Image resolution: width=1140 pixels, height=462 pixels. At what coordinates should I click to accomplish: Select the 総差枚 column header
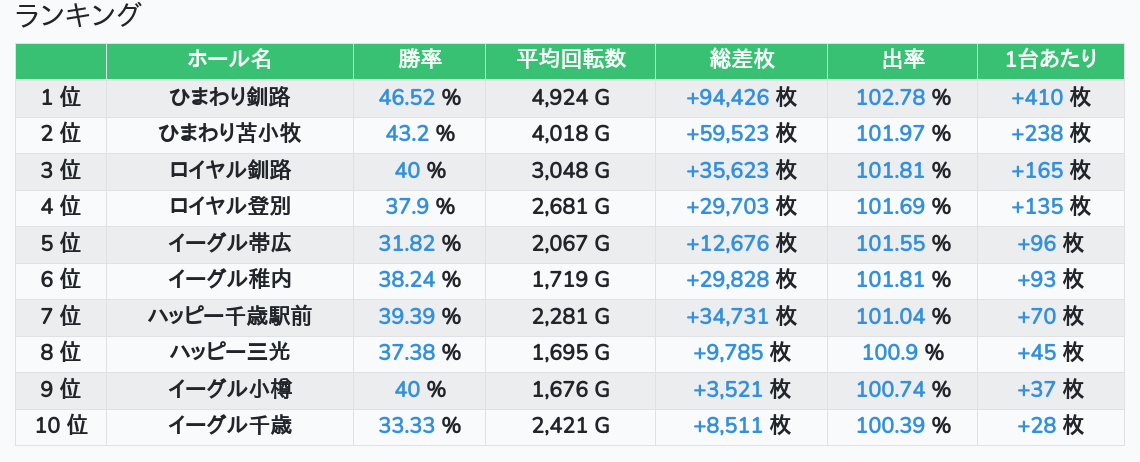click(x=741, y=60)
